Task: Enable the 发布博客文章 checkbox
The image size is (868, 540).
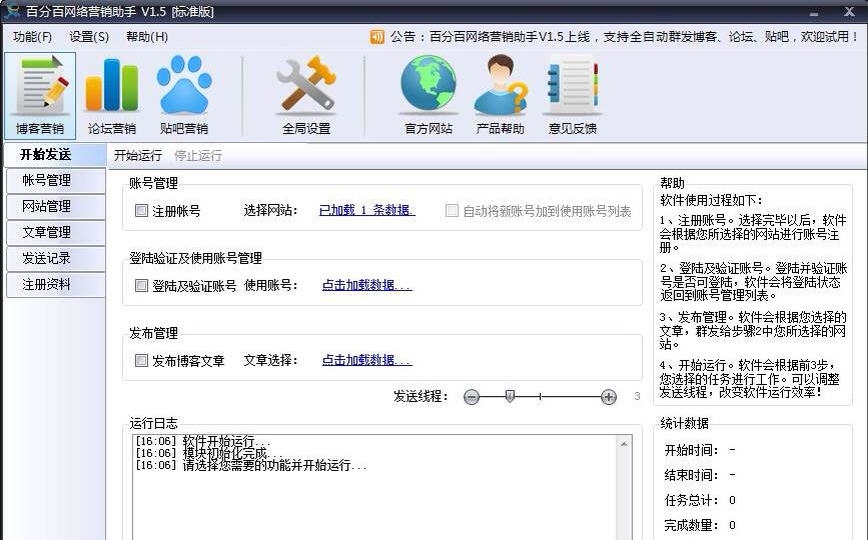Action: (x=141, y=361)
